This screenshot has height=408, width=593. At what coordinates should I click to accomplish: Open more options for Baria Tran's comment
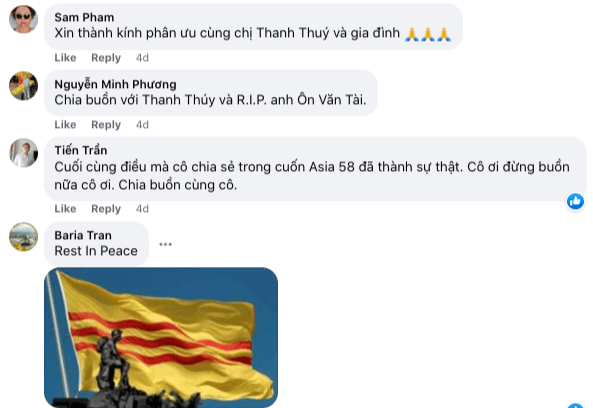click(165, 244)
